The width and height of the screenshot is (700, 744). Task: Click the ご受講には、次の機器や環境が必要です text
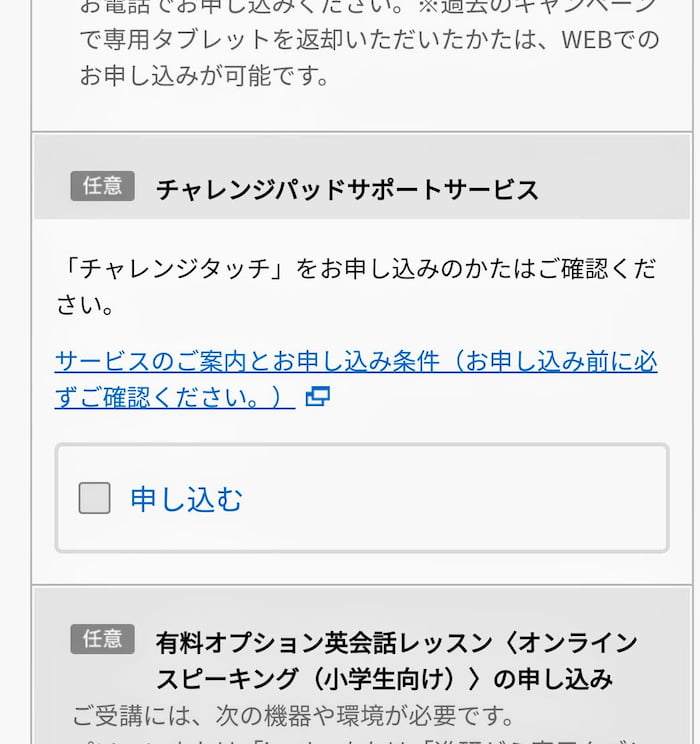coord(293,716)
